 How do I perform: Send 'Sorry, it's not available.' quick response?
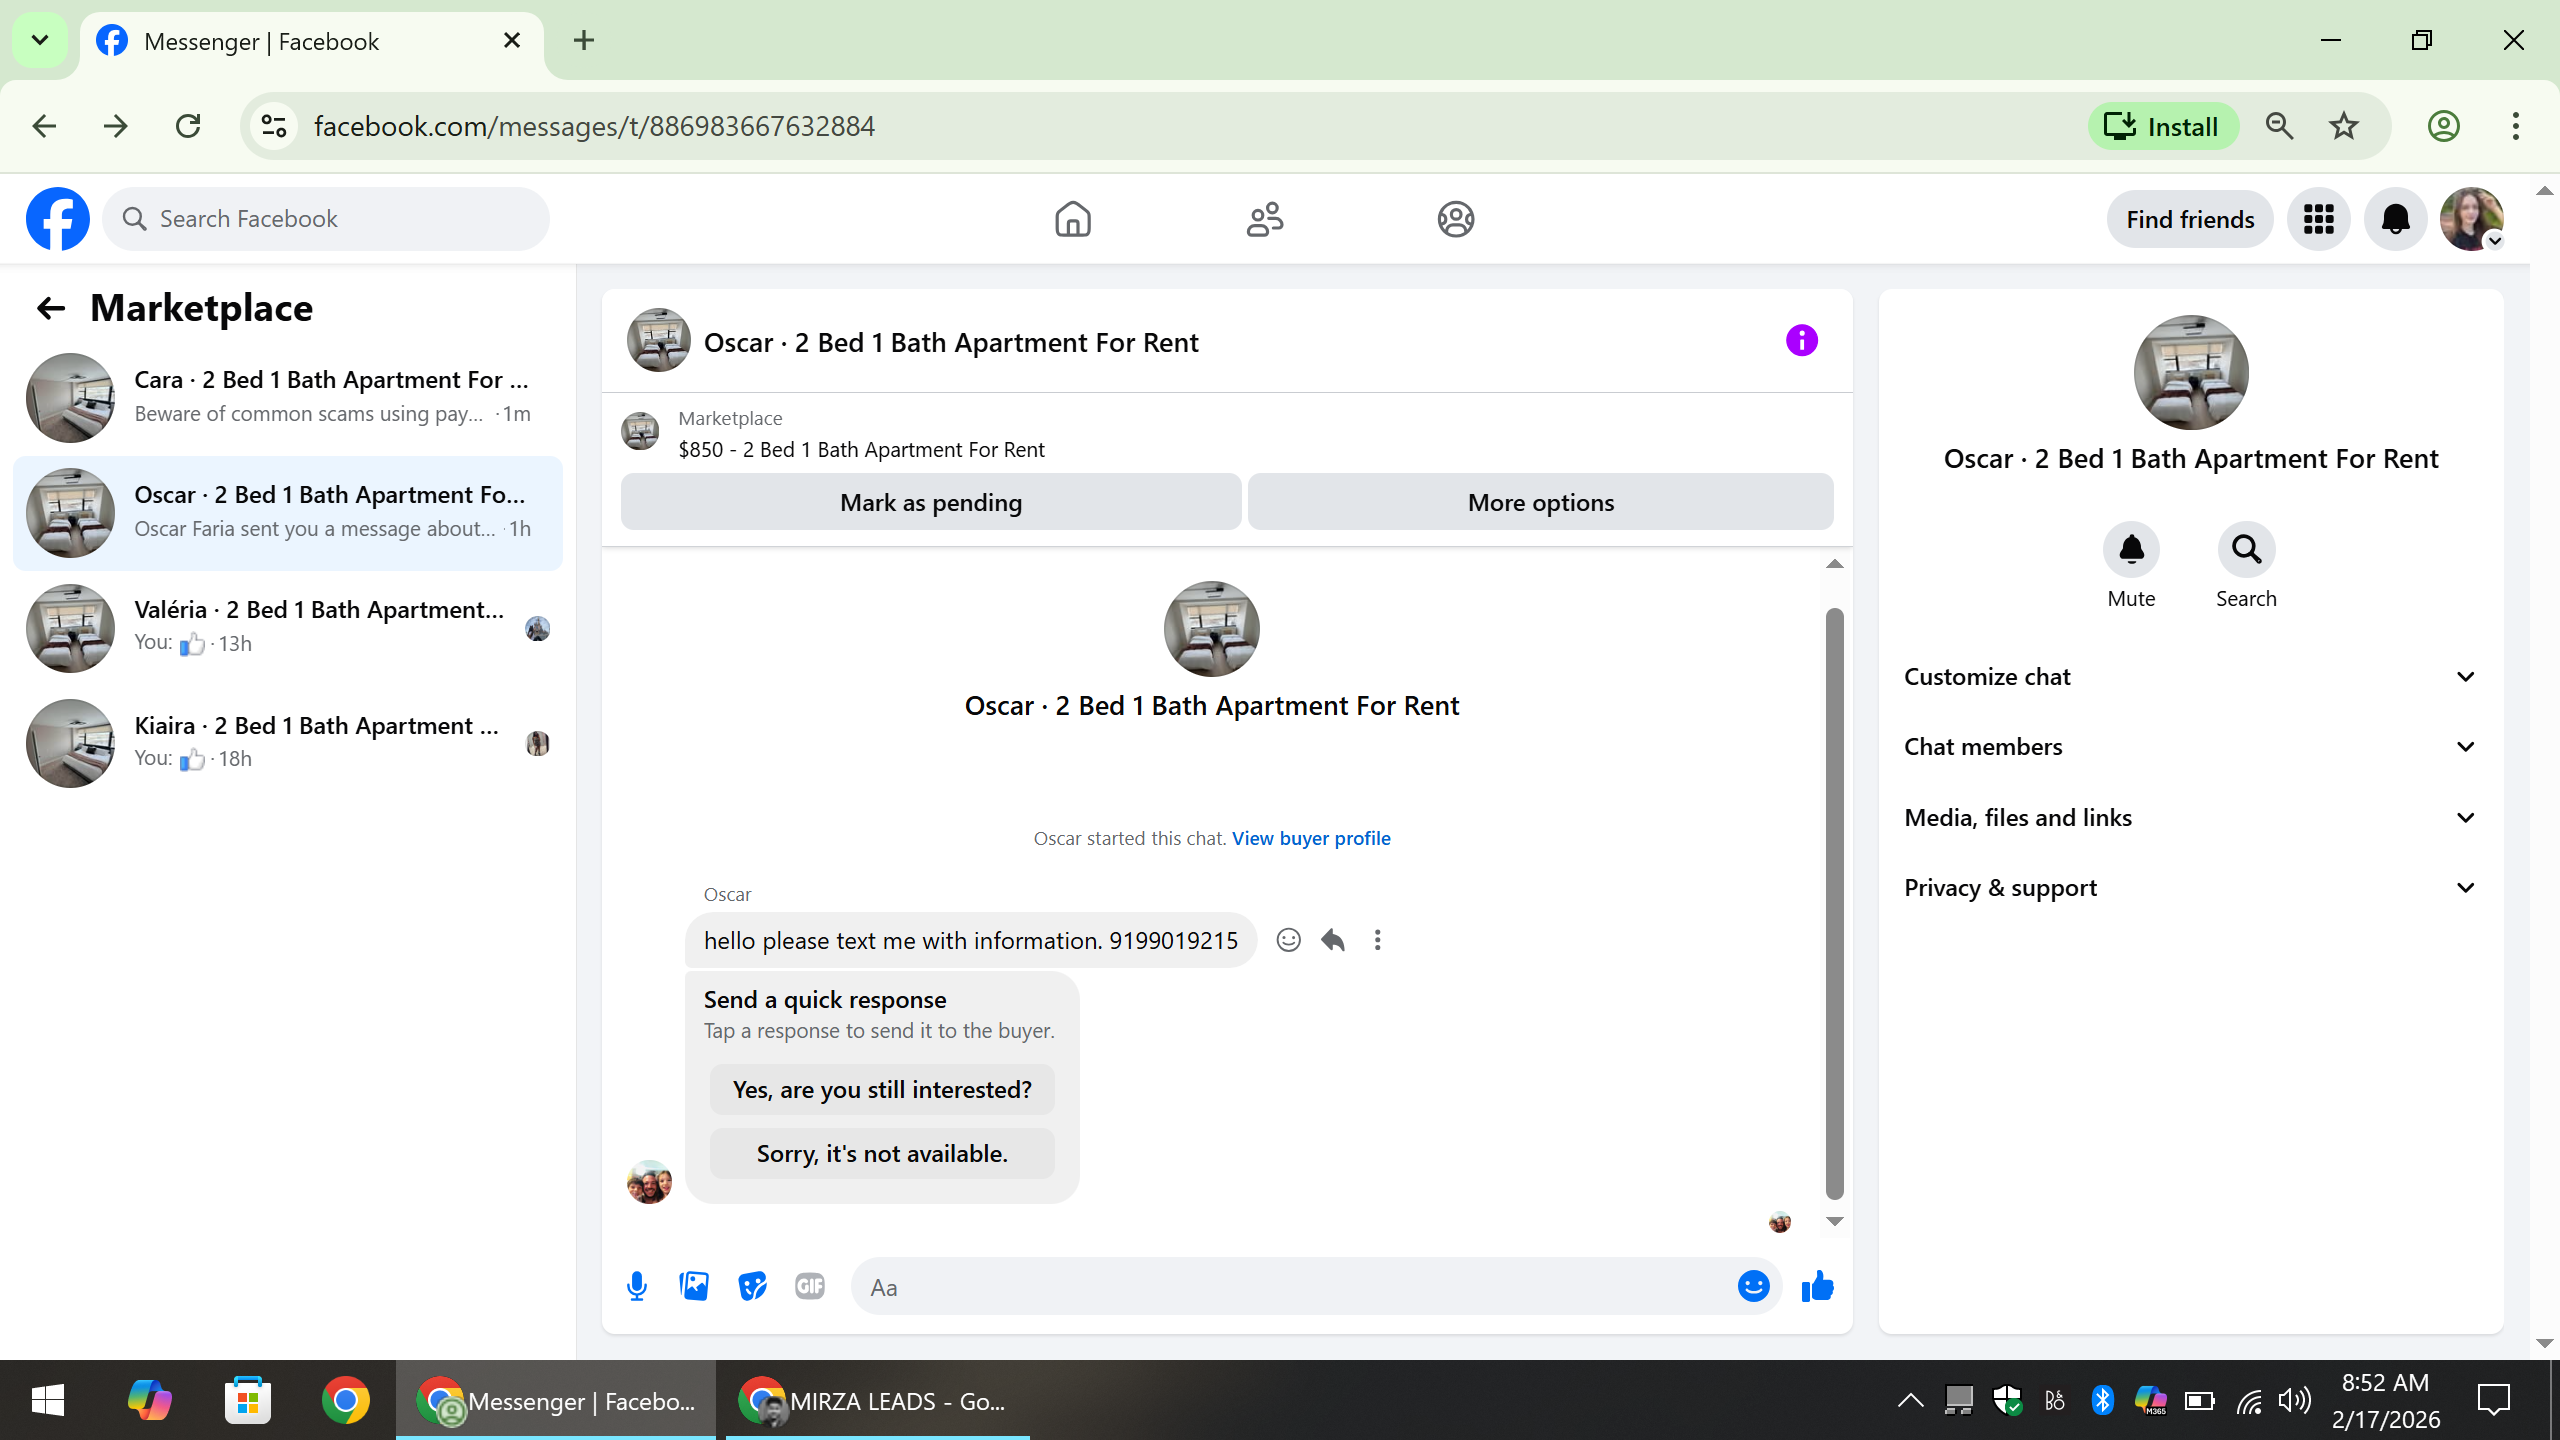pos(882,1154)
